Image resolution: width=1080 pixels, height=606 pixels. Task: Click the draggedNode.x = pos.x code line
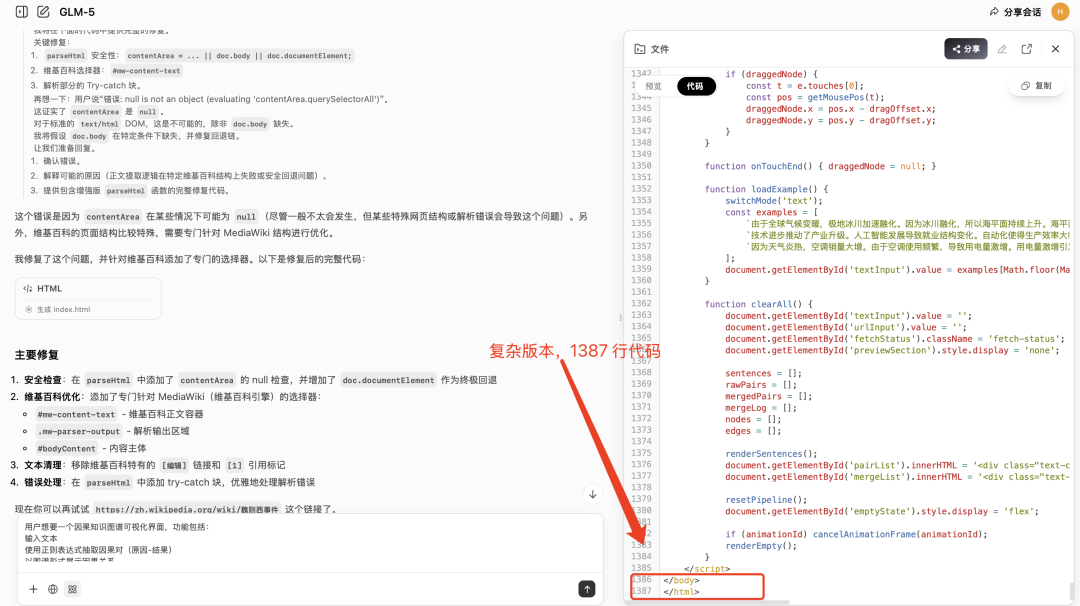click(840, 109)
